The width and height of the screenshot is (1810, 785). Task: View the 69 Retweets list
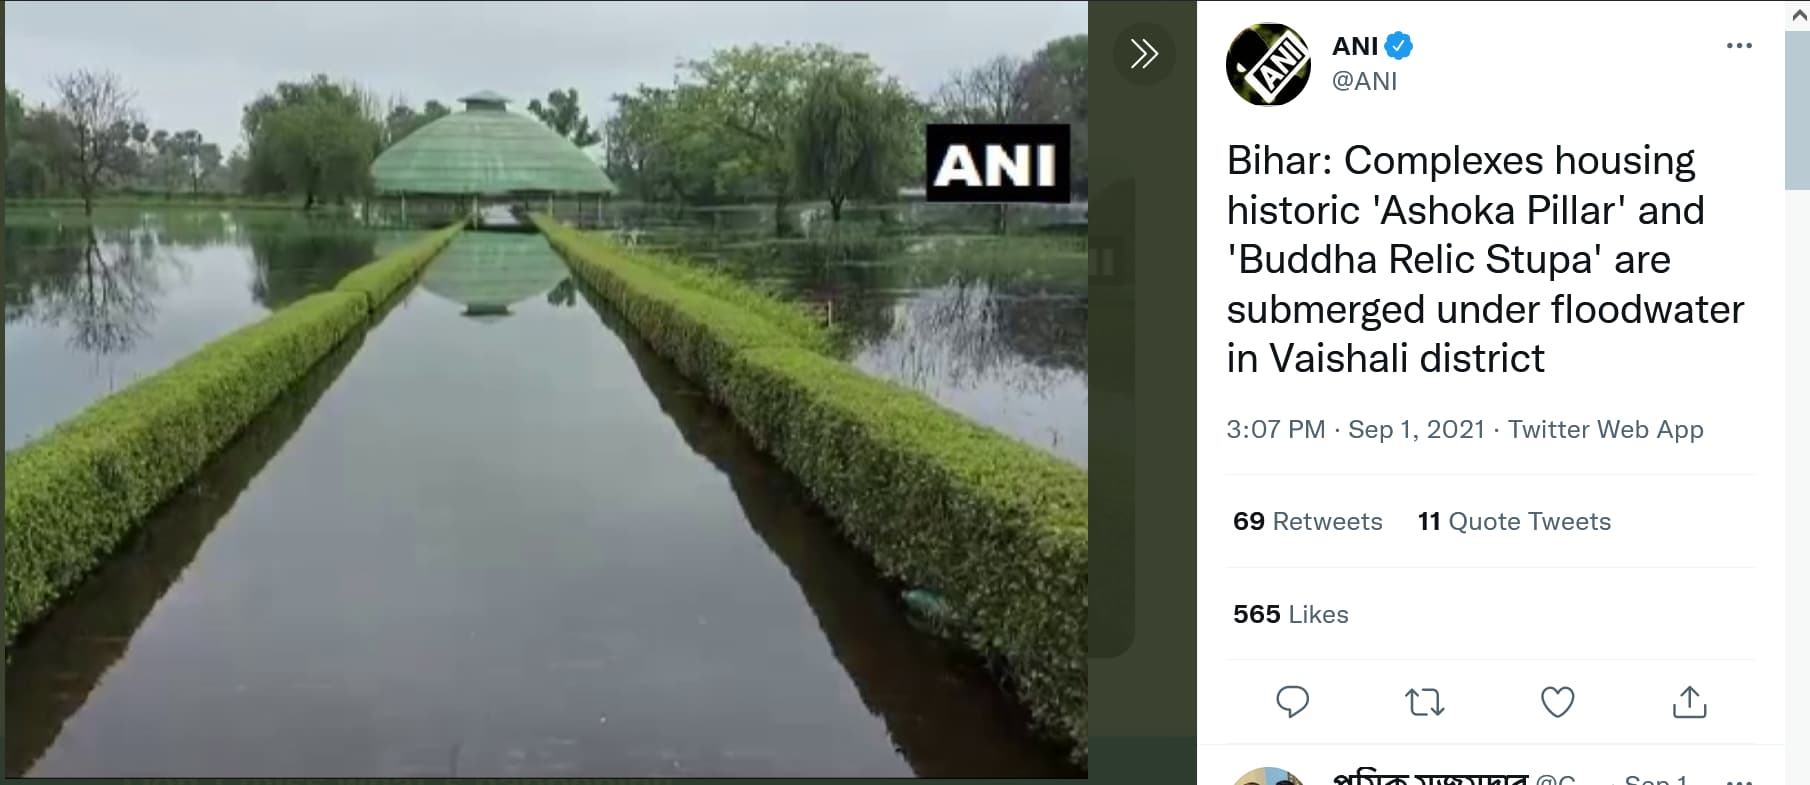coord(1307,521)
